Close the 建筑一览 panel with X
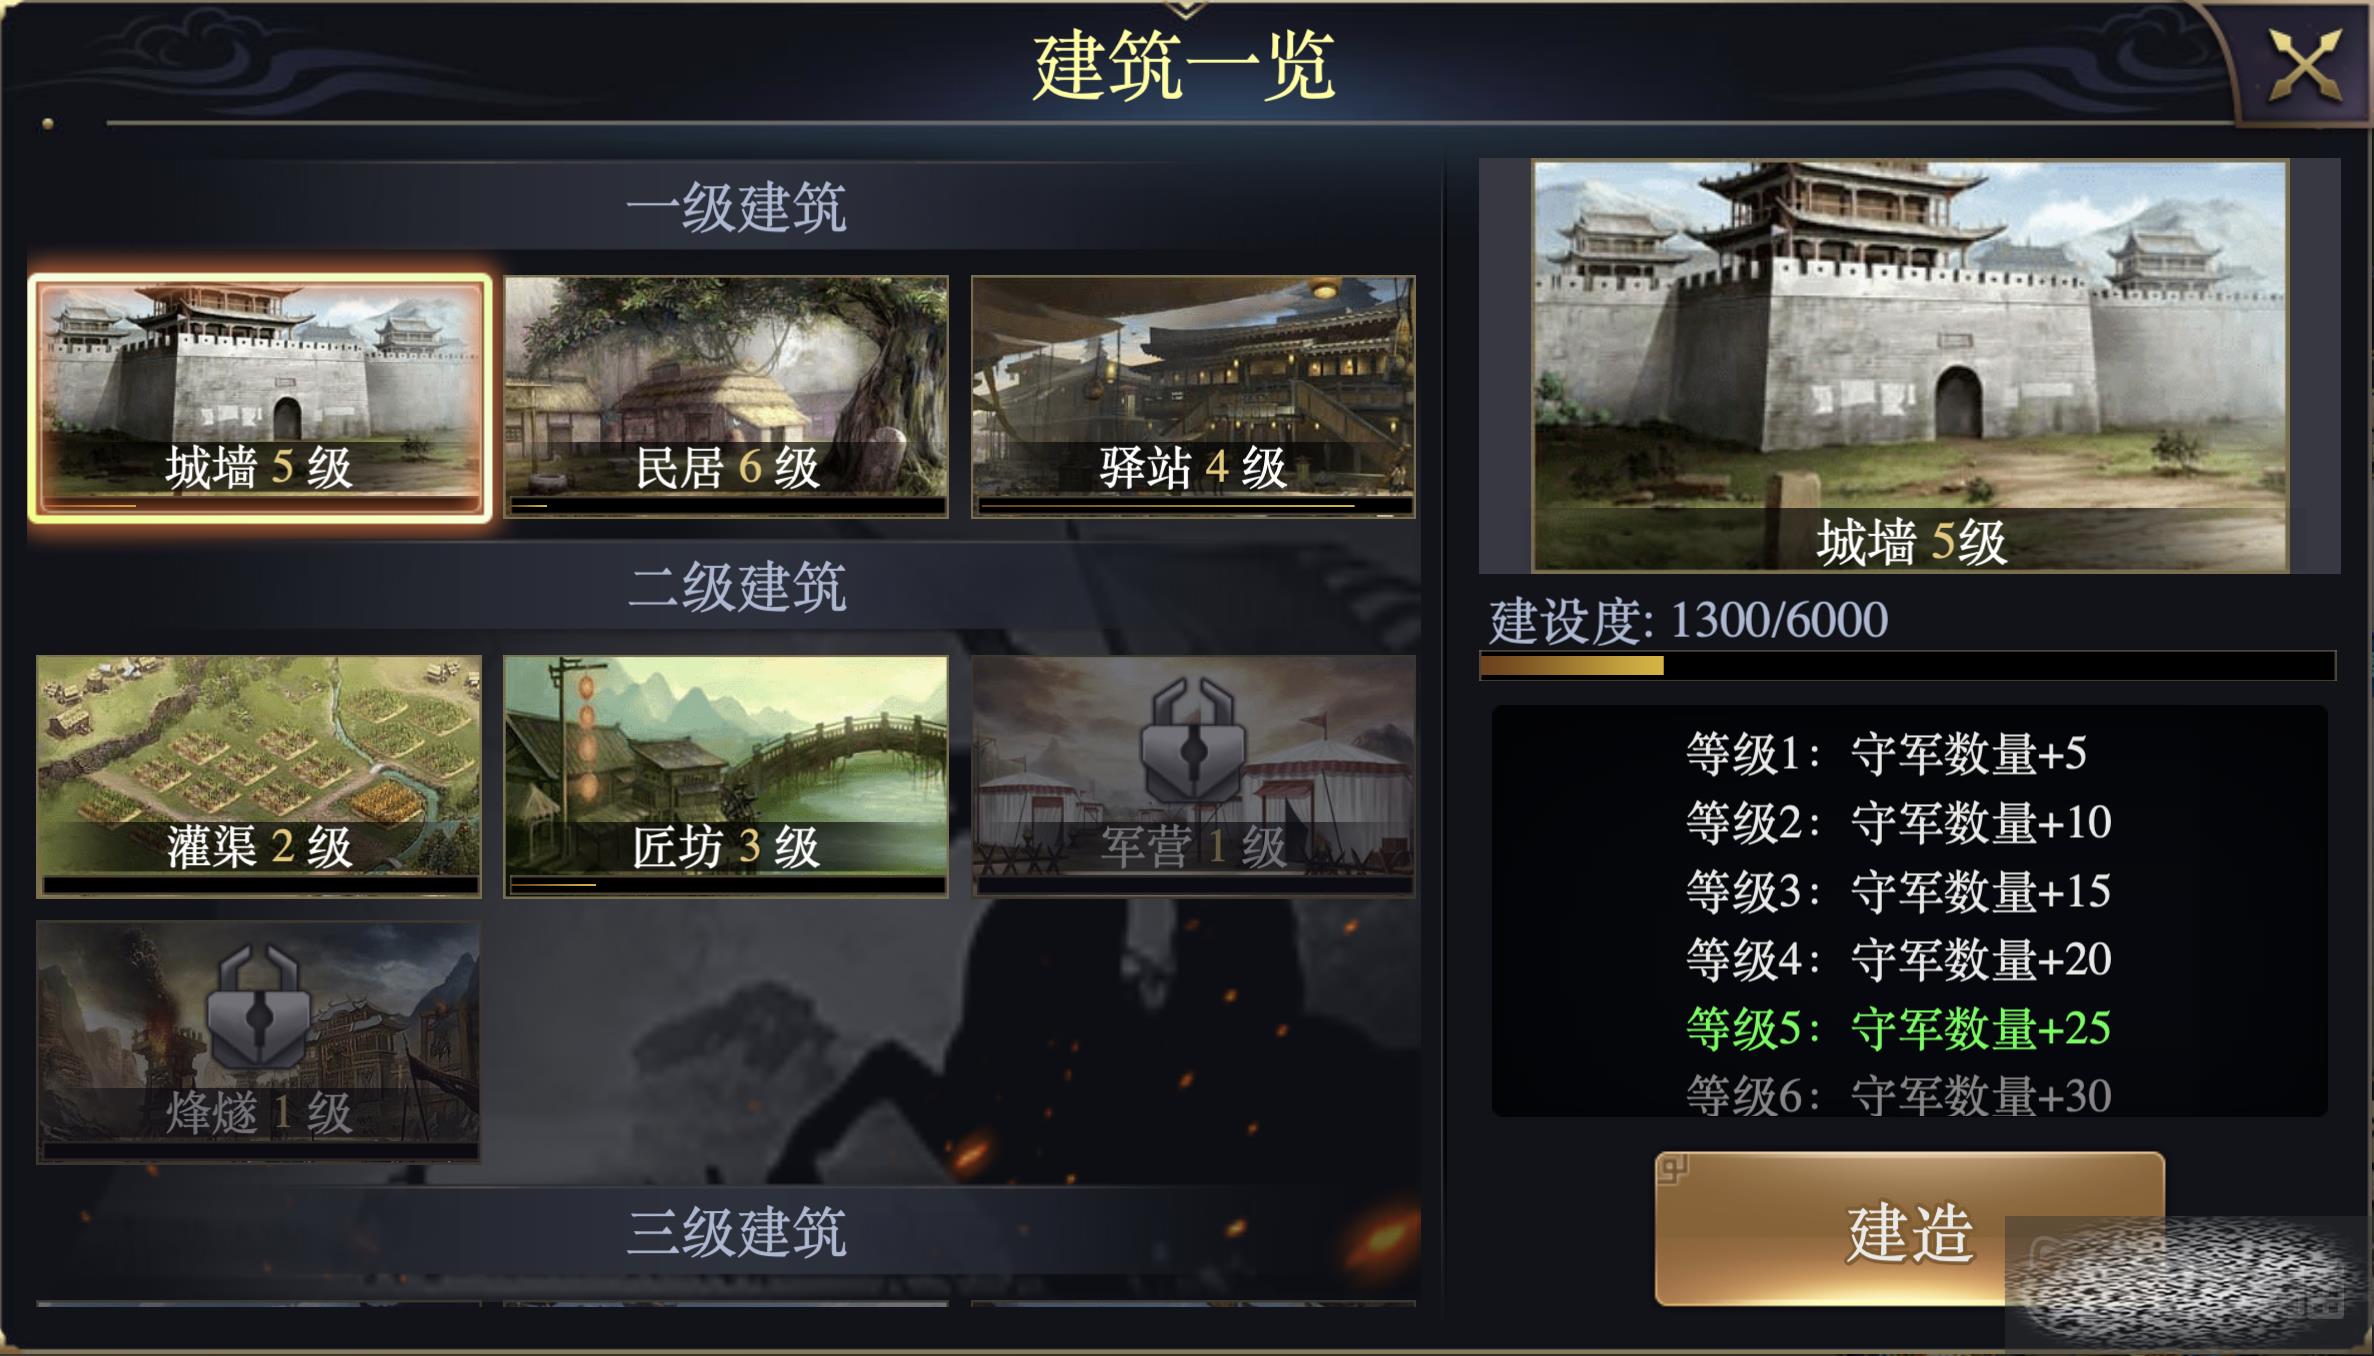Viewport: 2374px width, 1356px height. click(2305, 66)
